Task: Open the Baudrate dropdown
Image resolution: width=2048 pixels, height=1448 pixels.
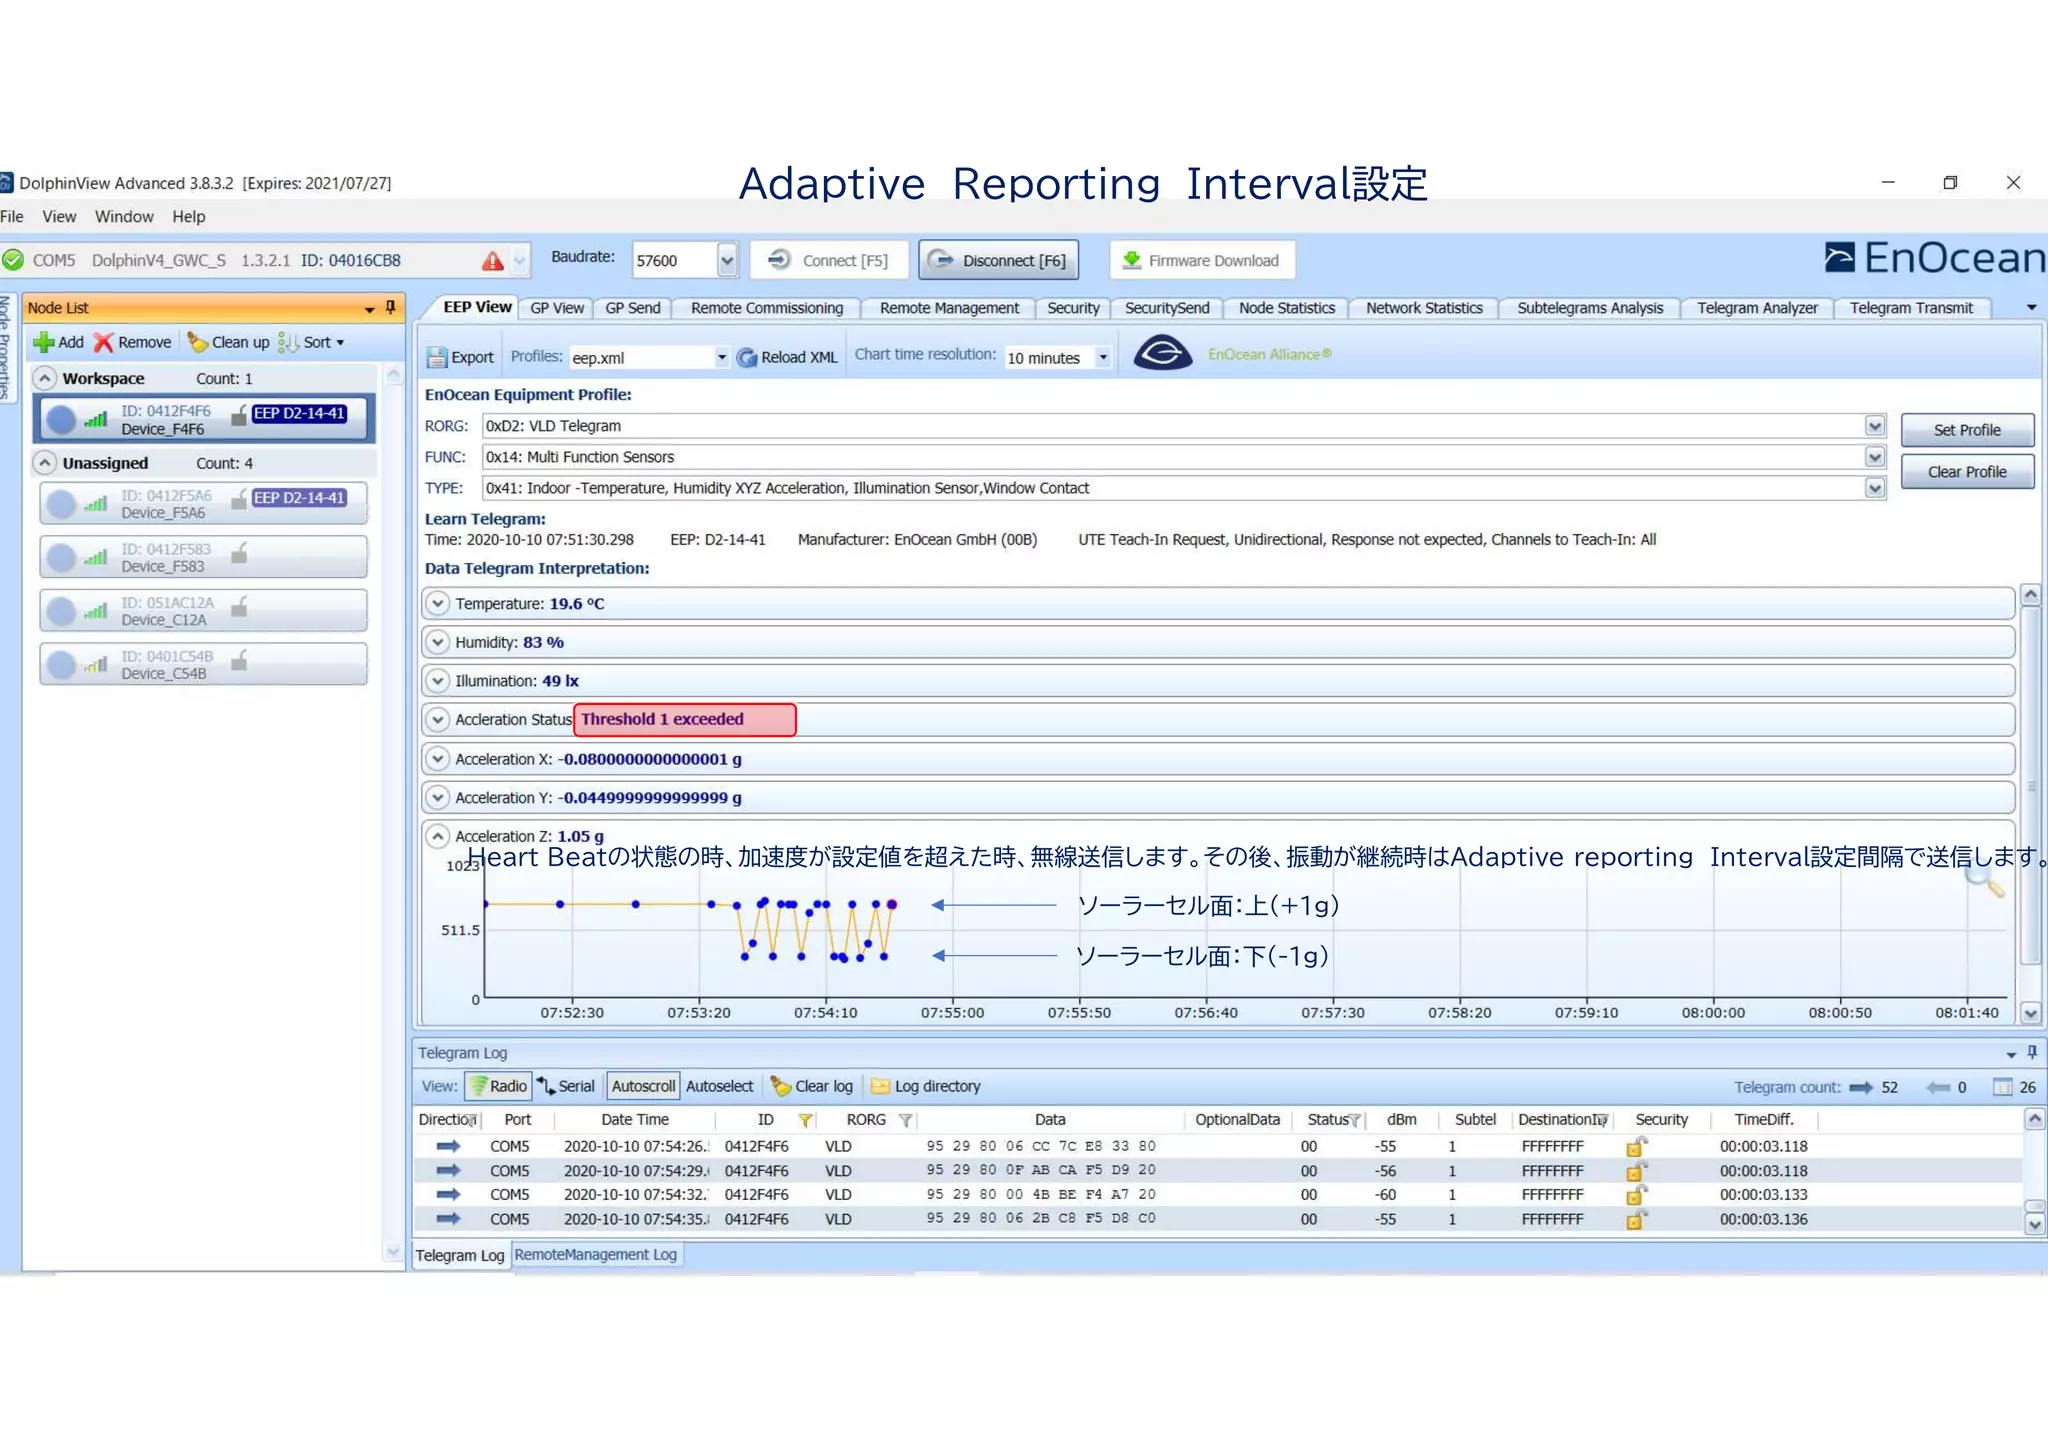Action: tap(727, 260)
